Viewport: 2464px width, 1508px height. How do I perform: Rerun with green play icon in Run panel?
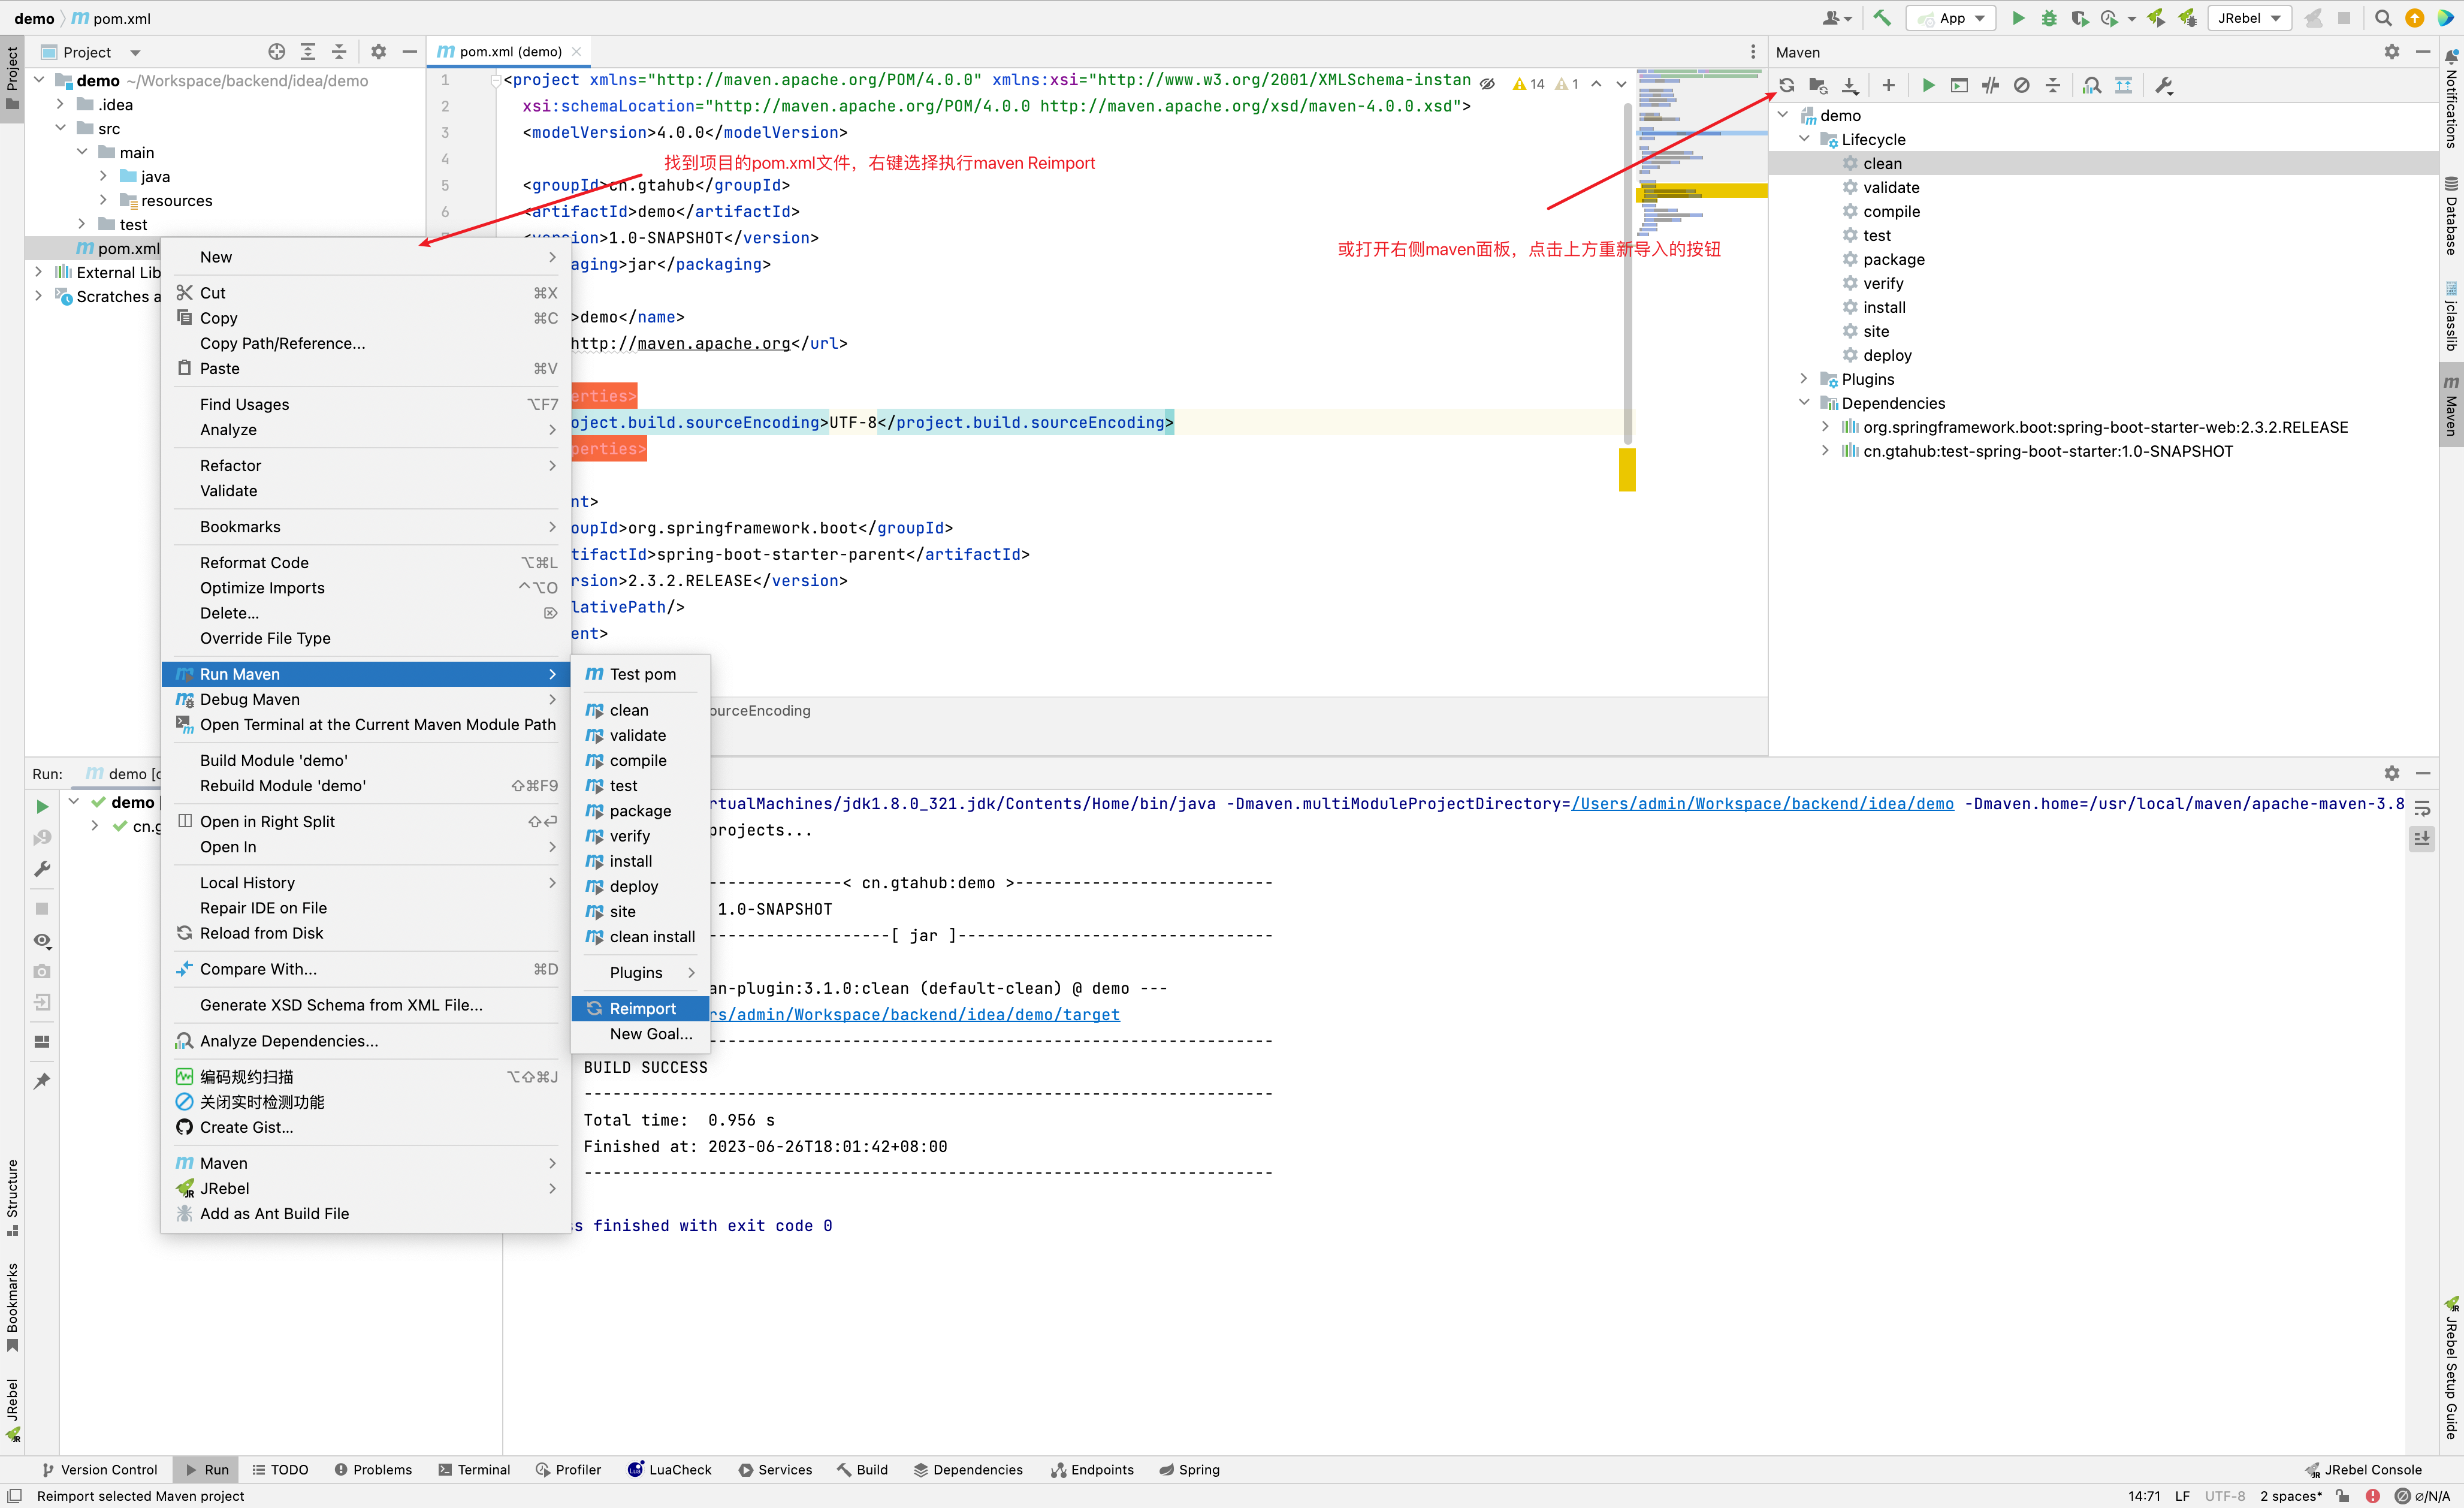coord(42,806)
